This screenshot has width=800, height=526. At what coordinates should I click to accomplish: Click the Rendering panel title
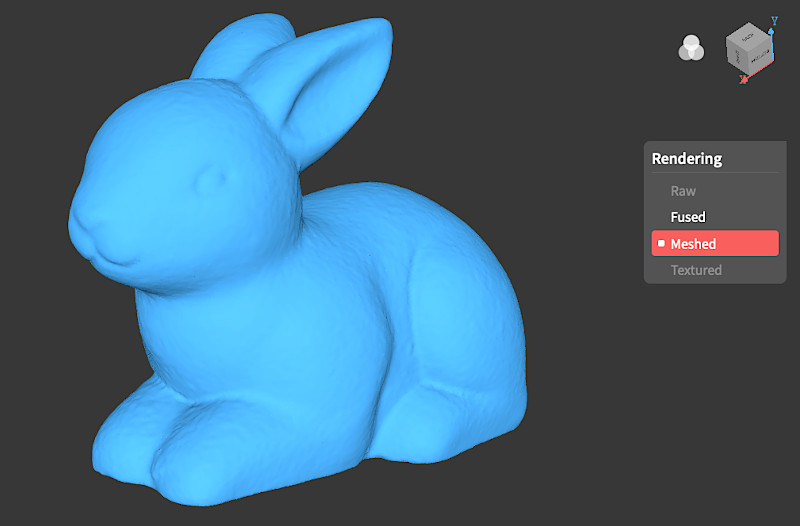[687, 159]
